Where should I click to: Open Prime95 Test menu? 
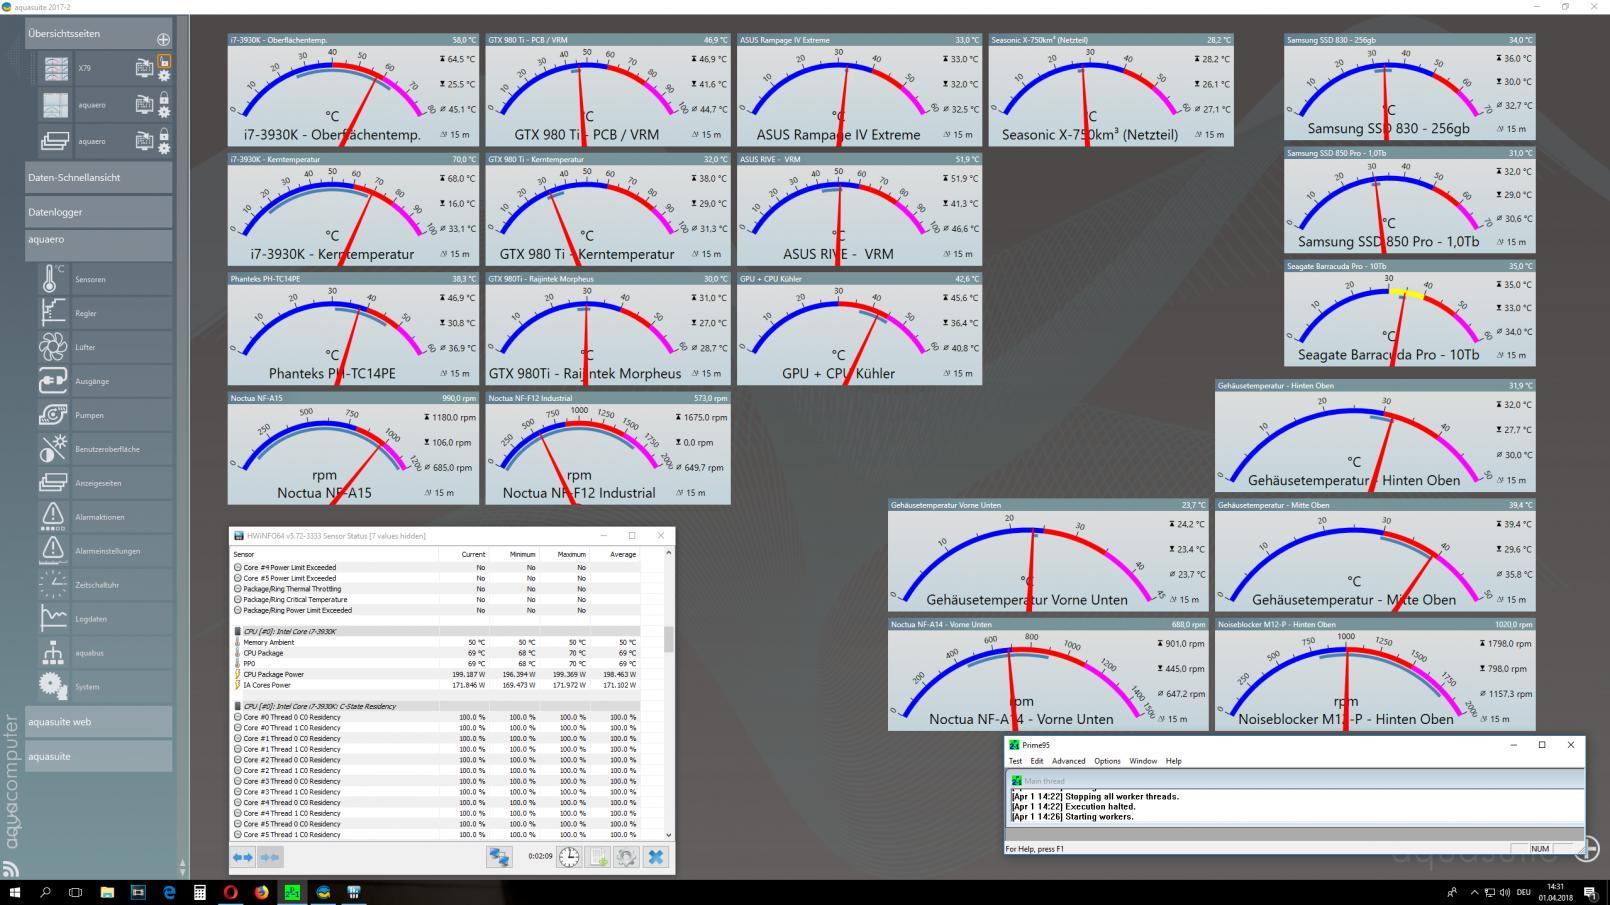tap(1015, 761)
